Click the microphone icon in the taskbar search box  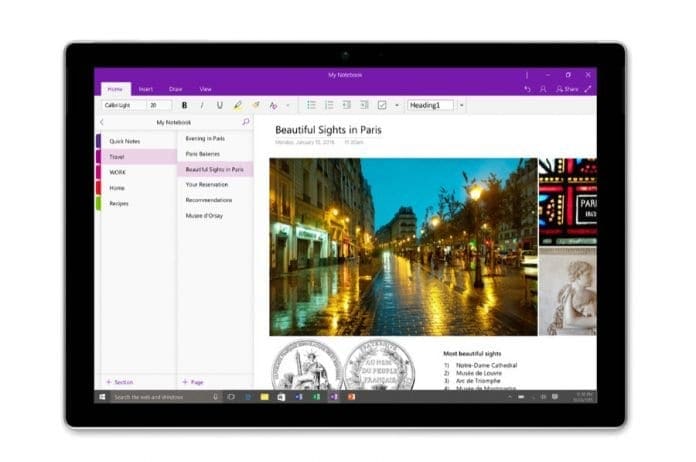[215, 397]
